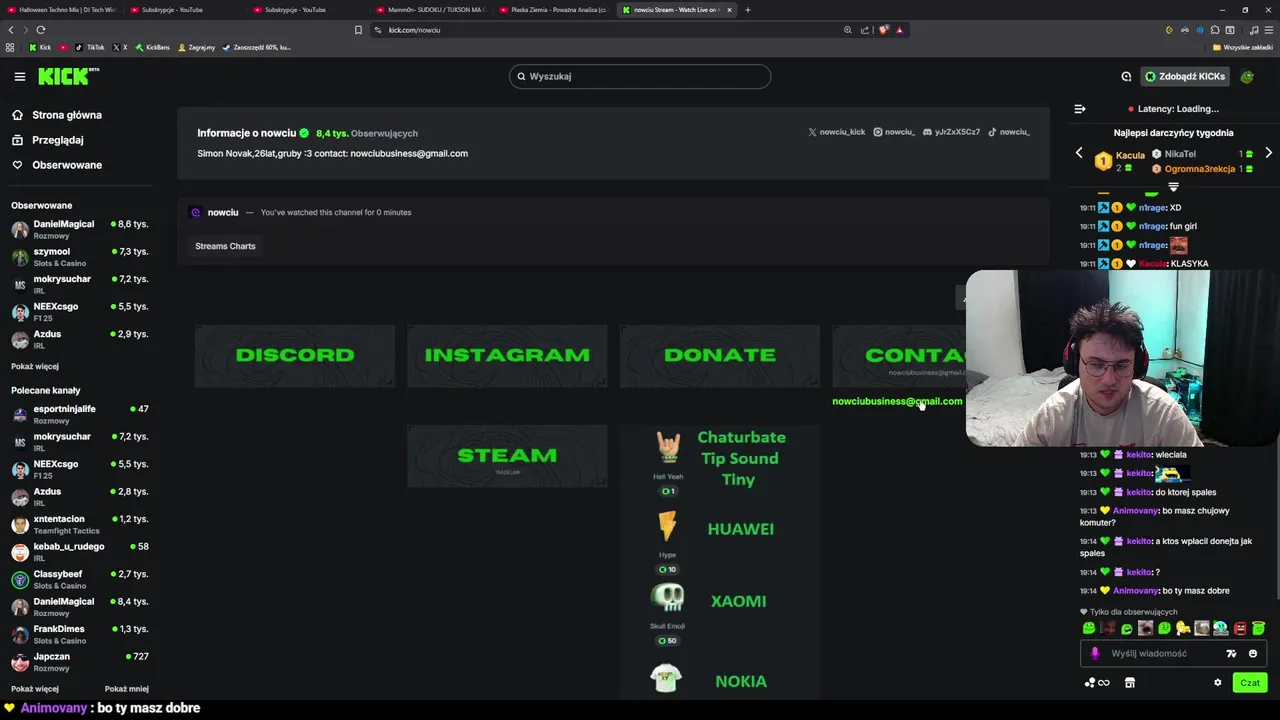
Task: Click the nowciu channel name in watch-time row
Action: pyautogui.click(x=223, y=212)
